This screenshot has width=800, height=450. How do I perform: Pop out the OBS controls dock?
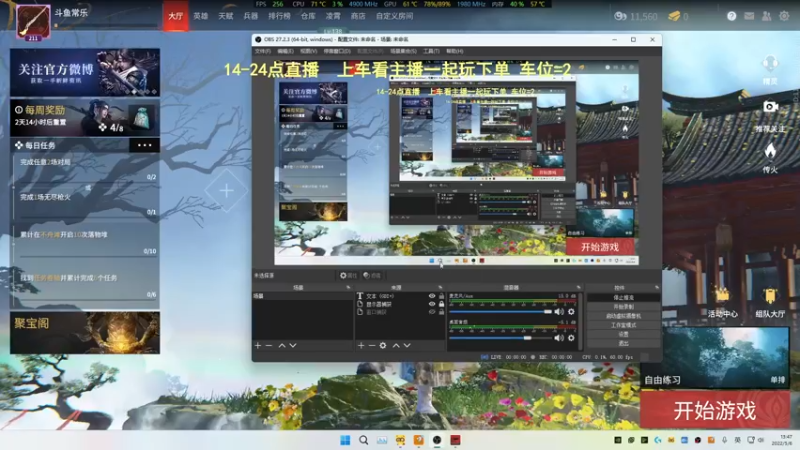657,288
